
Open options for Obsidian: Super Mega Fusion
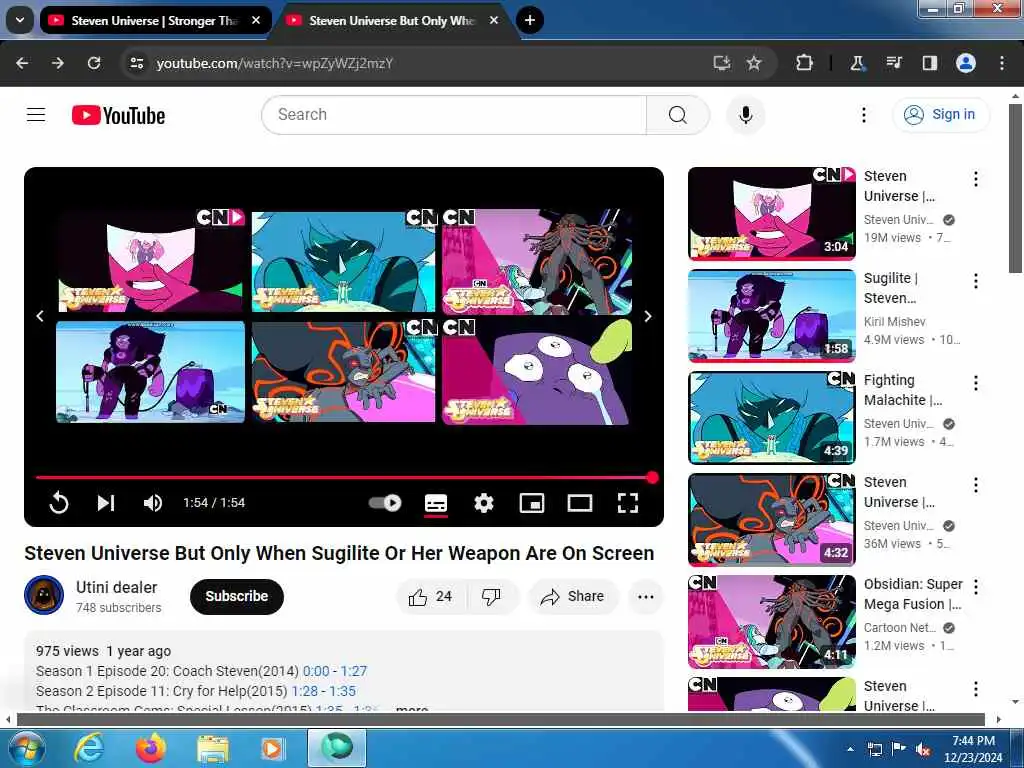(976, 586)
